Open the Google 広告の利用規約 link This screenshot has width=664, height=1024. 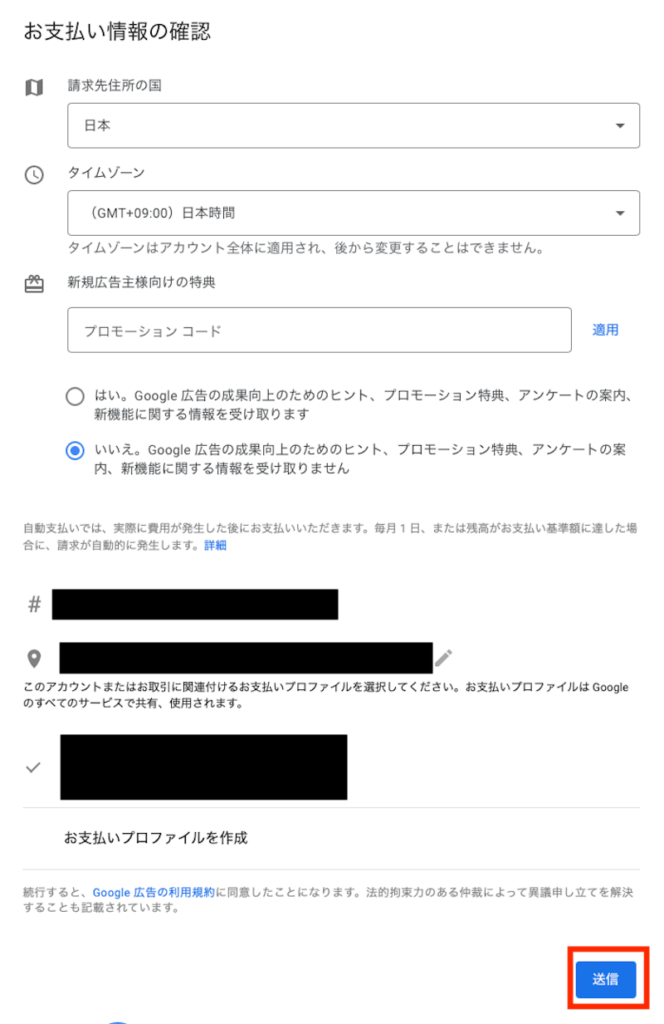[x=153, y=892]
